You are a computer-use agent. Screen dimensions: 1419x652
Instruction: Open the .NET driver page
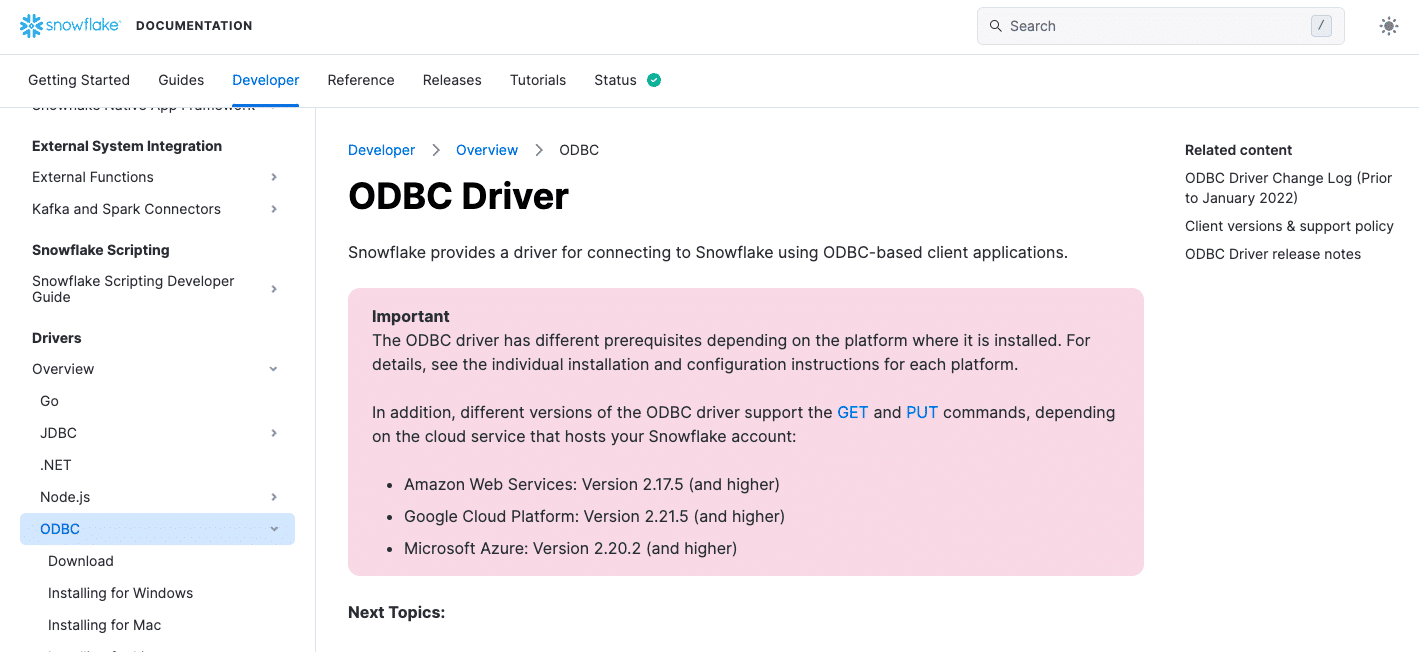pyautogui.click(x=56, y=465)
